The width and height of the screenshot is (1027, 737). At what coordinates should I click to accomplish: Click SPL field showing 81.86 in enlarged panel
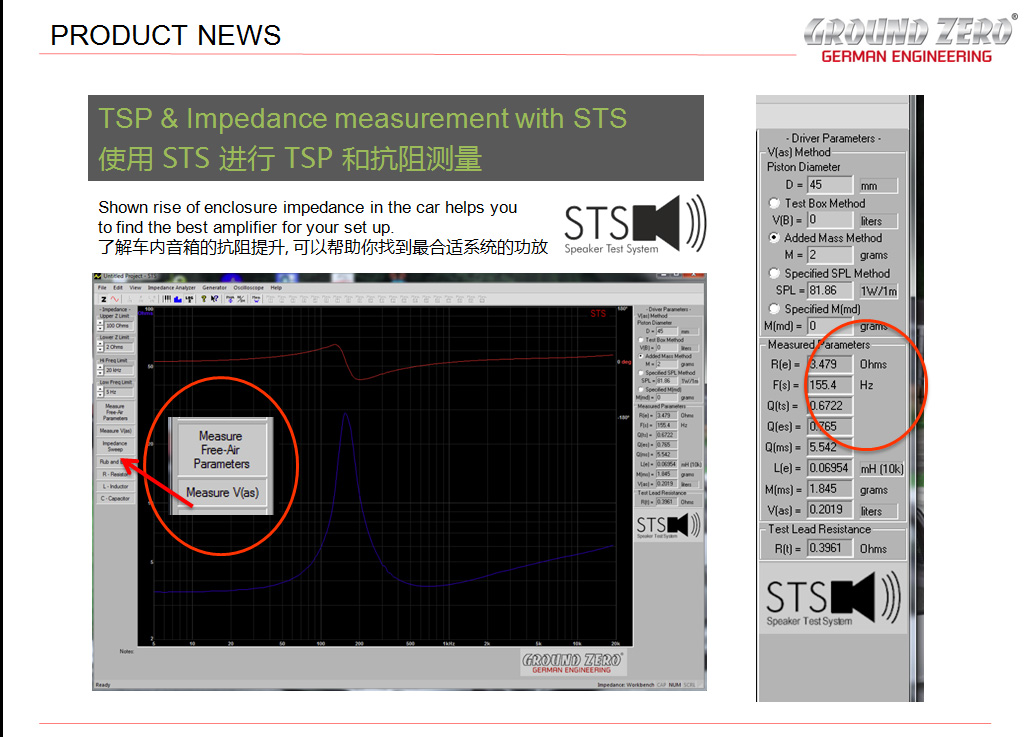pyautogui.click(x=830, y=290)
